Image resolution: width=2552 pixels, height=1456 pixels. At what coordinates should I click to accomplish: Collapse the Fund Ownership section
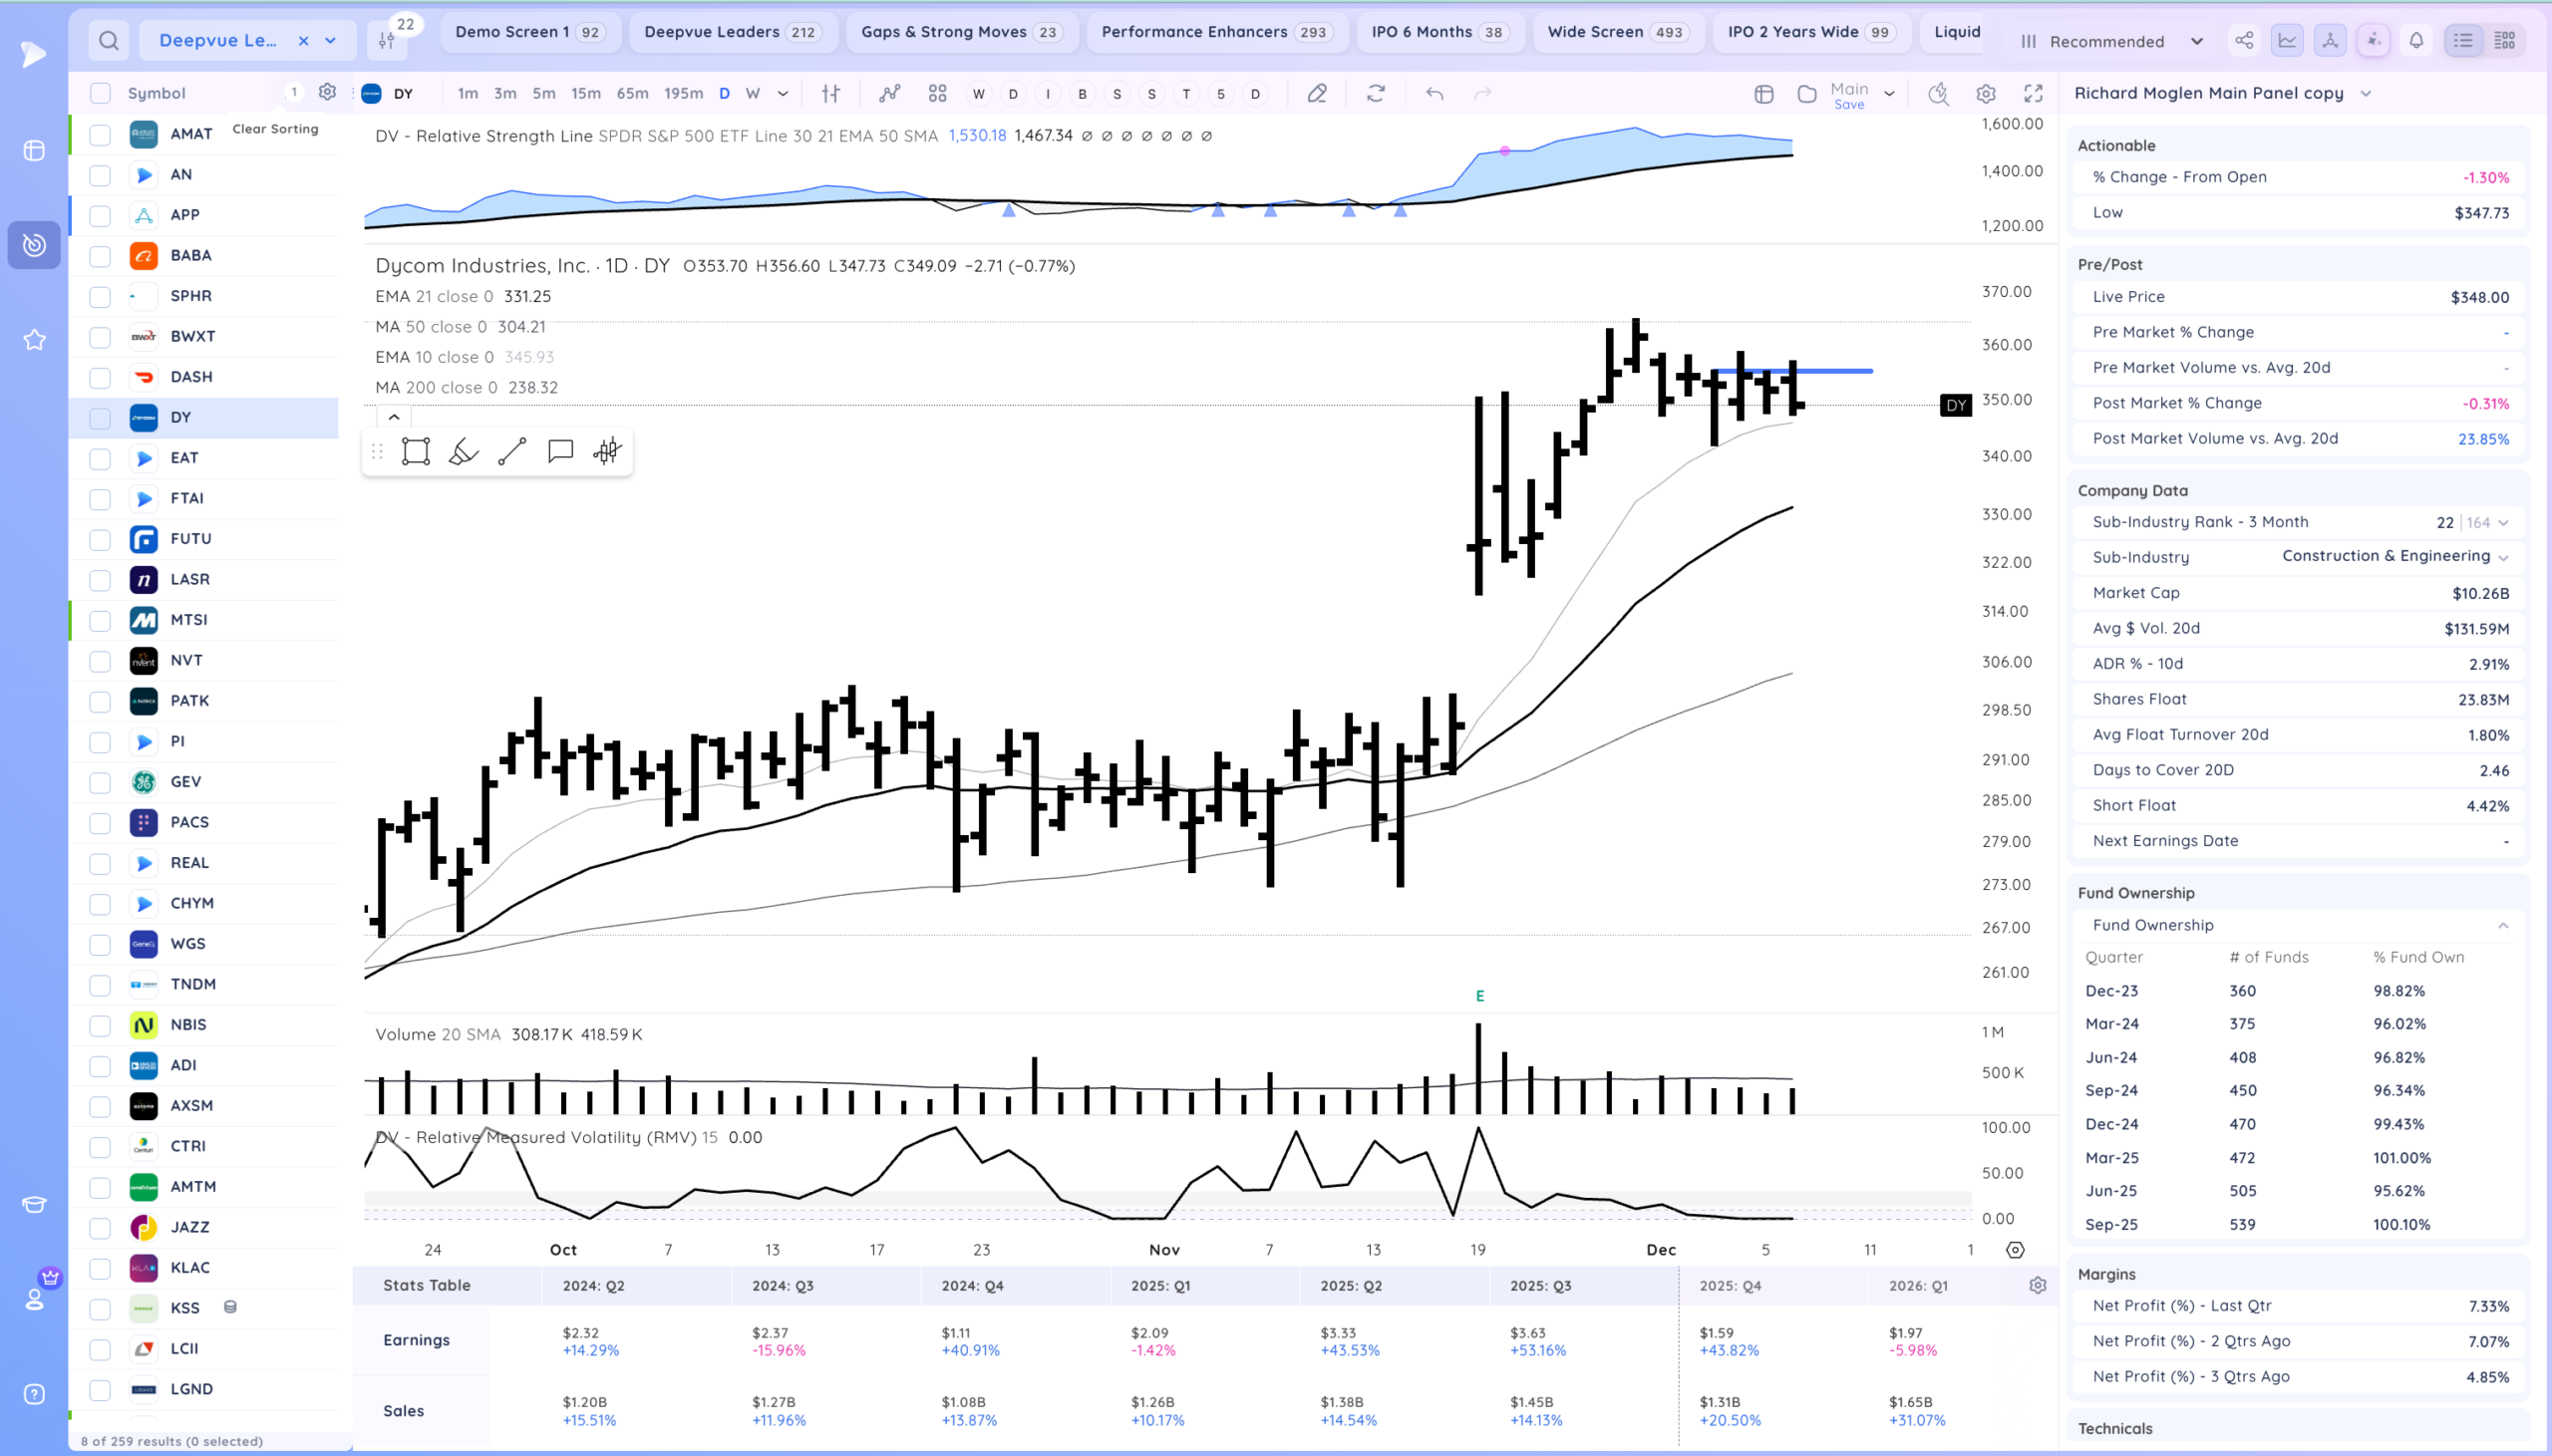(x=2503, y=925)
